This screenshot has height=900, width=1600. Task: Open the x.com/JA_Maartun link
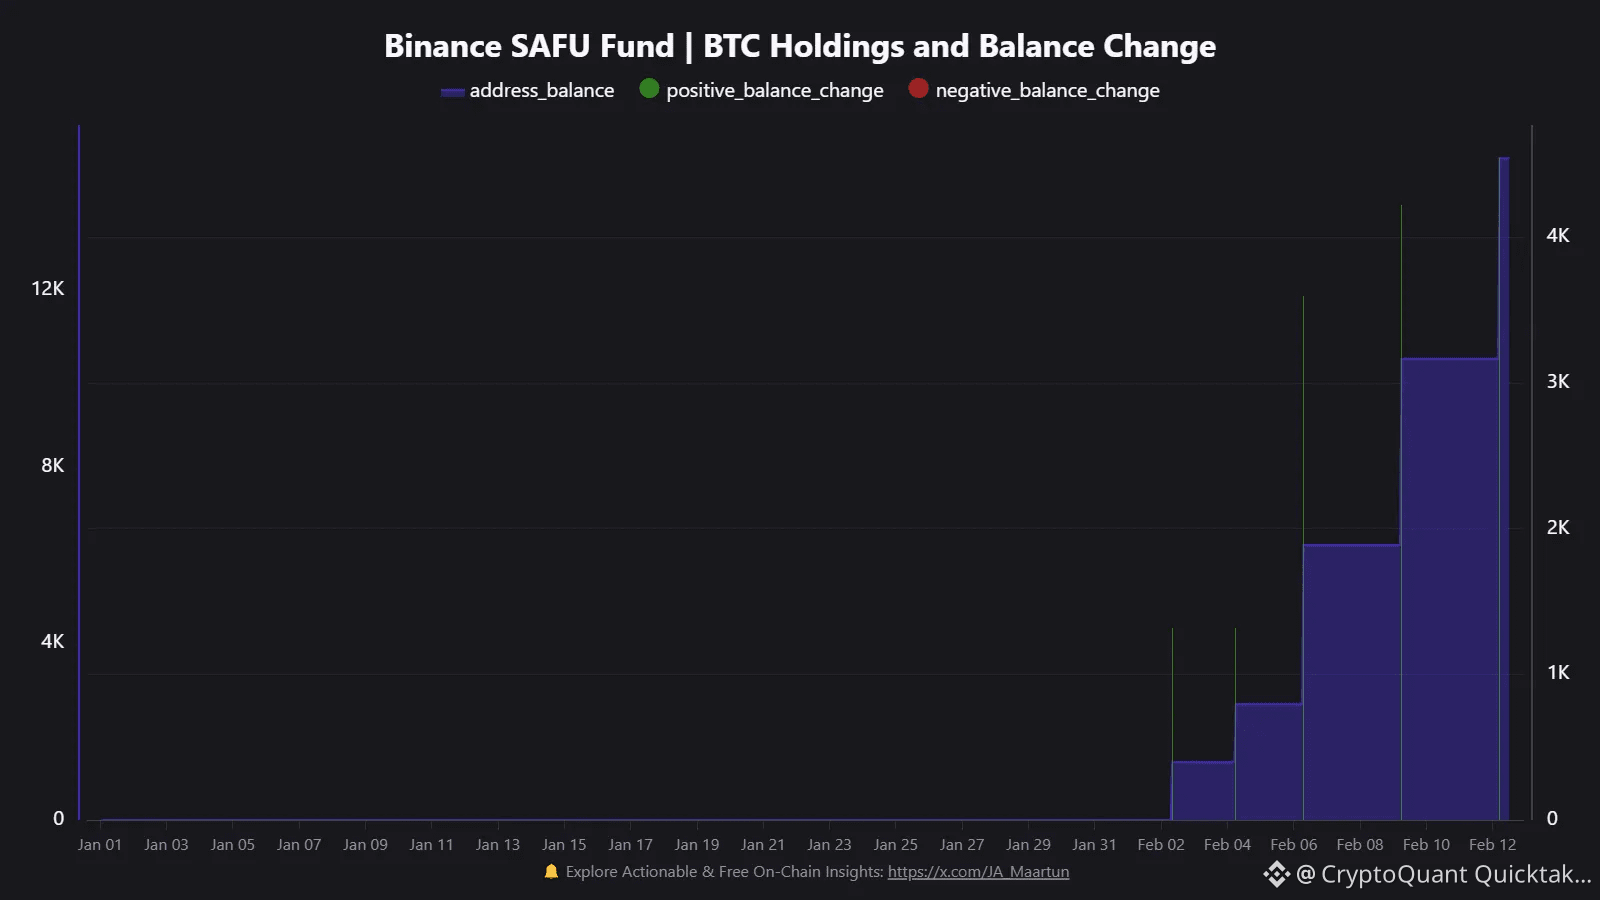(x=978, y=872)
